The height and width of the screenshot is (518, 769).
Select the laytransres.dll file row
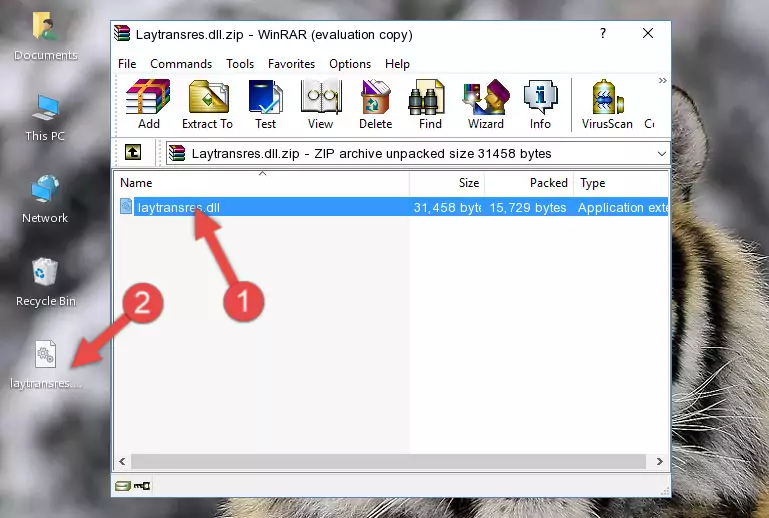pos(392,207)
